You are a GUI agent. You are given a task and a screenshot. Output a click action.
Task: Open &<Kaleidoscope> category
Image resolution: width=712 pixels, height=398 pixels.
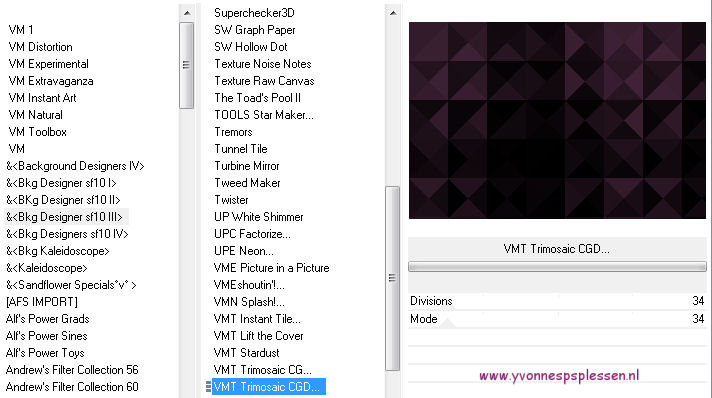46,268
